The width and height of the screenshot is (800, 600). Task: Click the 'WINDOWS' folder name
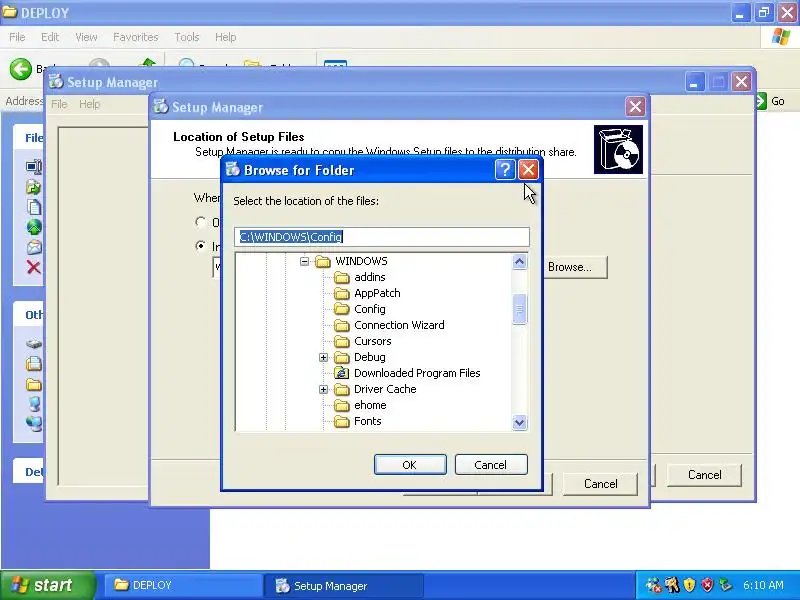361,261
